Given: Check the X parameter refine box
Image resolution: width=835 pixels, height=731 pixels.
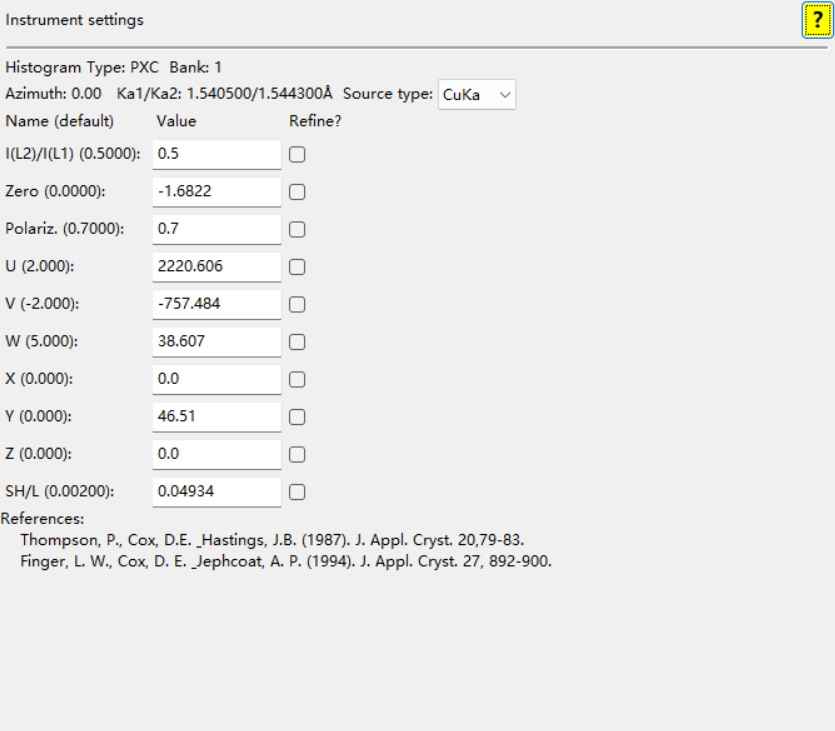Looking at the screenshot, I should click(297, 380).
